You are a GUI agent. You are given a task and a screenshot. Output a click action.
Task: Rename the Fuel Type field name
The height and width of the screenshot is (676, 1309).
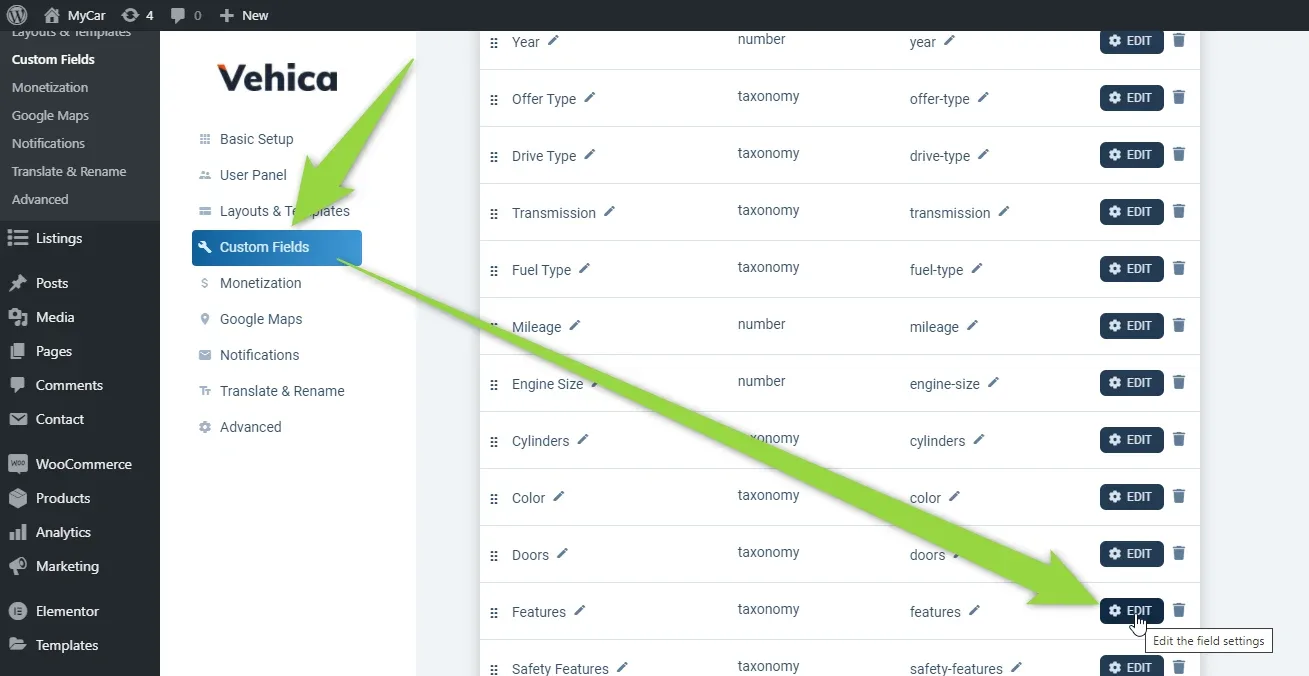585,269
